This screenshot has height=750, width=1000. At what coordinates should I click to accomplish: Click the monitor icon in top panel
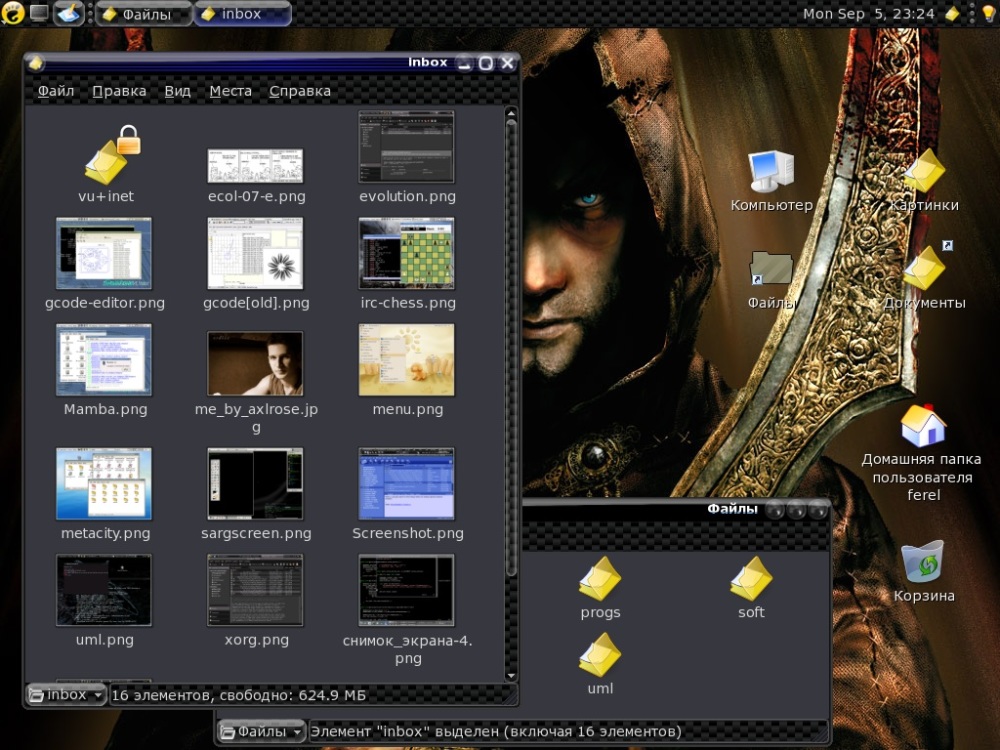pyautogui.click(x=39, y=13)
